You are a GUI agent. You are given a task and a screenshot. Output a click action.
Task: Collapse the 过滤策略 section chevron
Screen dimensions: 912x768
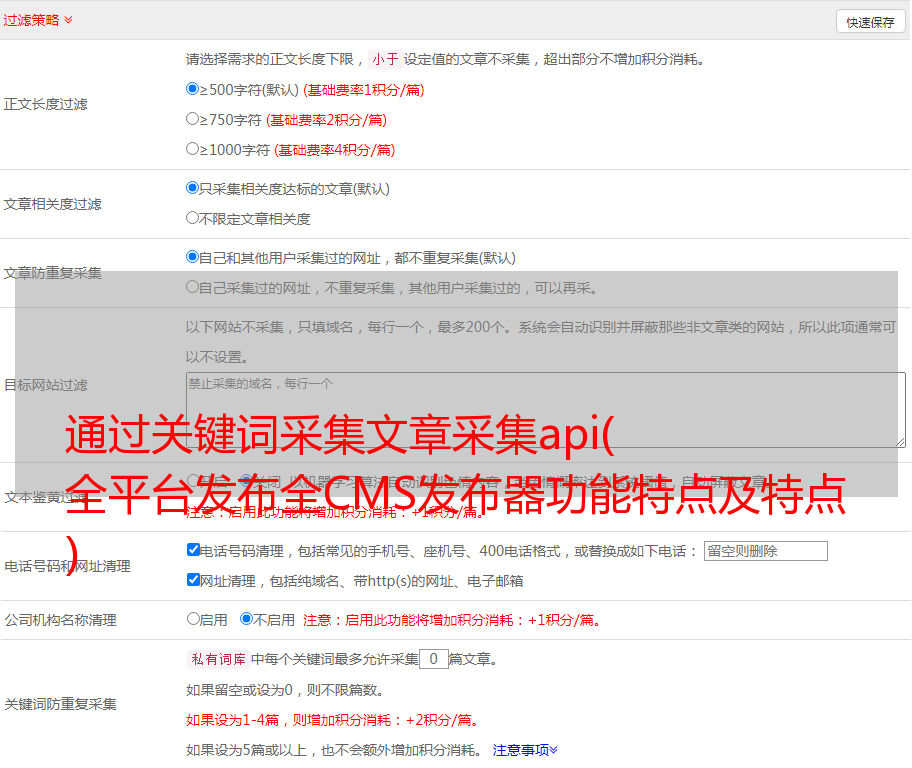(x=68, y=20)
